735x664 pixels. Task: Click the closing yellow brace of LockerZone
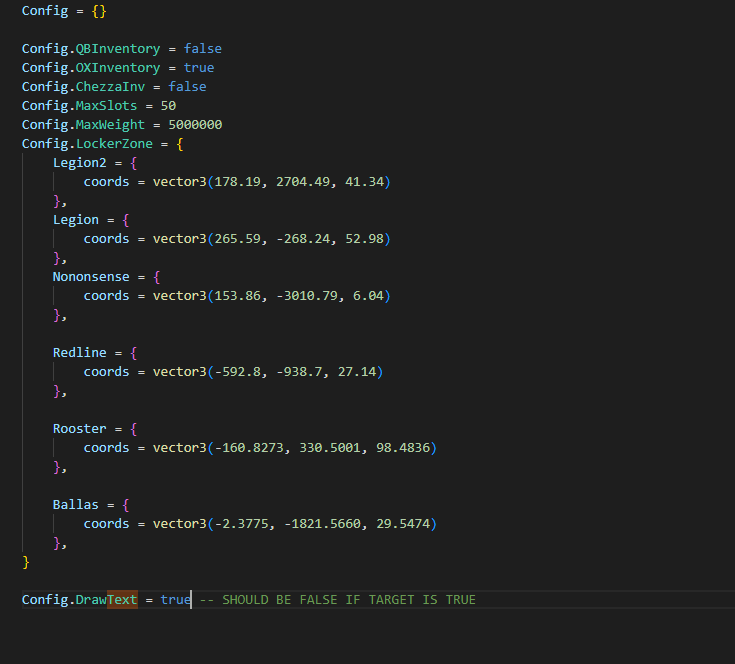coord(26,562)
